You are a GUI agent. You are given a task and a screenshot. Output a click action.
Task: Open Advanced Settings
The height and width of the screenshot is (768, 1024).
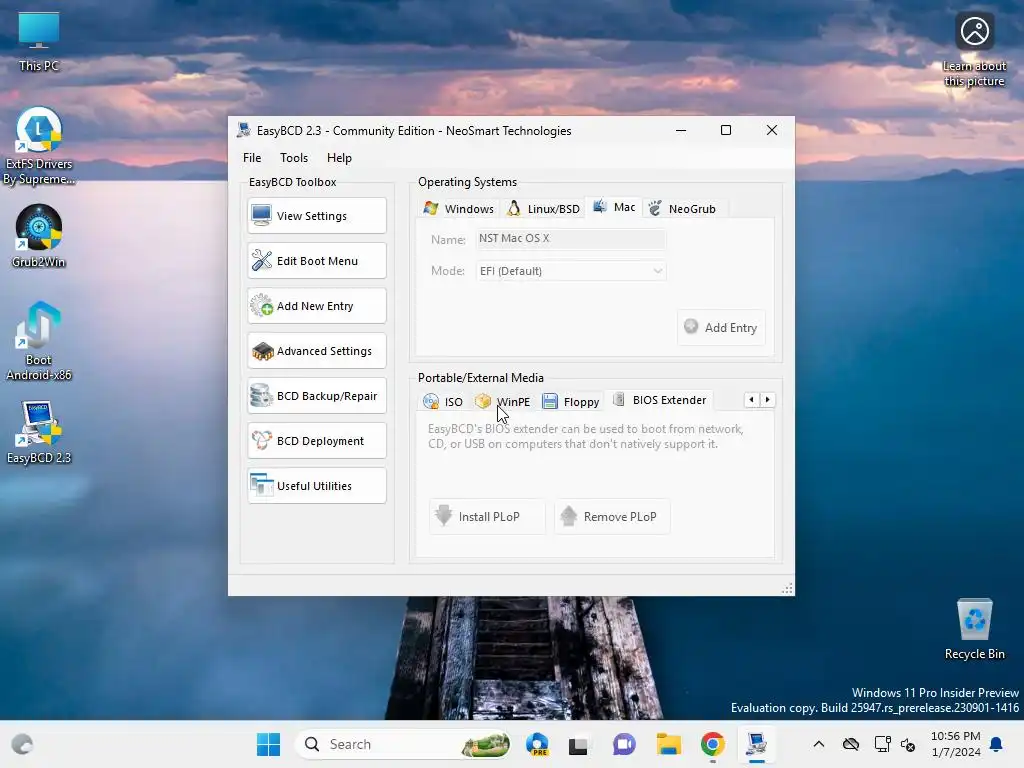pyautogui.click(x=317, y=351)
